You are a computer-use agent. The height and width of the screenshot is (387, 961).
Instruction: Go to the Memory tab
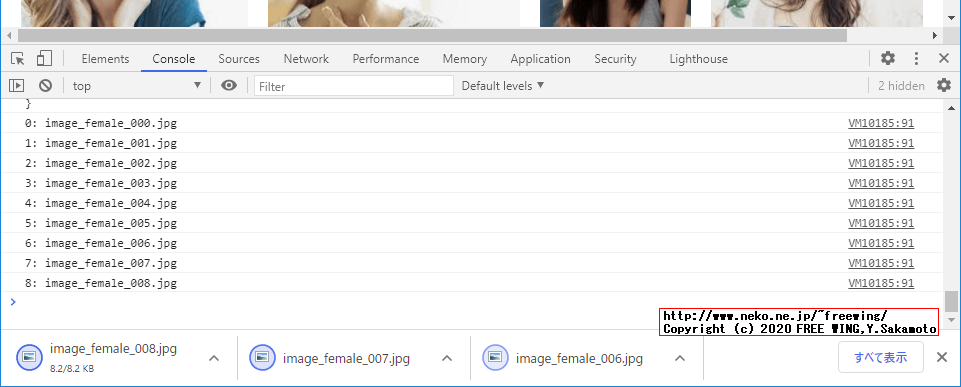tap(465, 59)
